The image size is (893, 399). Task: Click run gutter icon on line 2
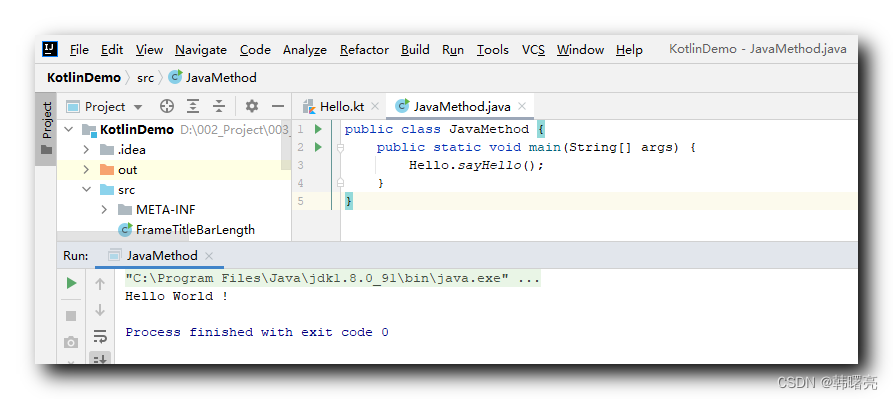tap(318, 147)
